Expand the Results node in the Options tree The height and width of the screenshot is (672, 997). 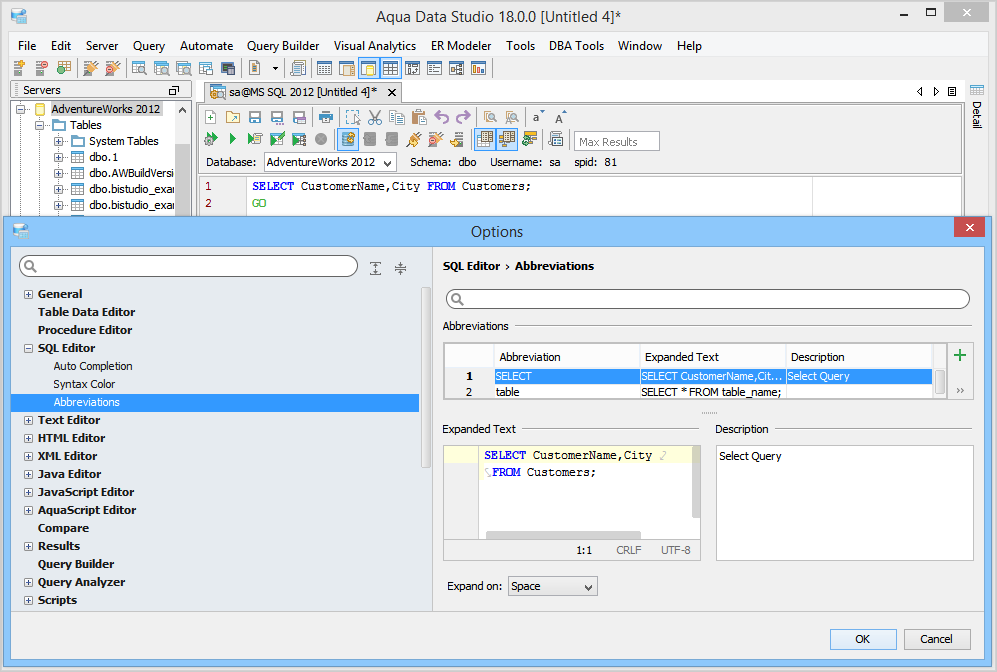[x=28, y=546]
